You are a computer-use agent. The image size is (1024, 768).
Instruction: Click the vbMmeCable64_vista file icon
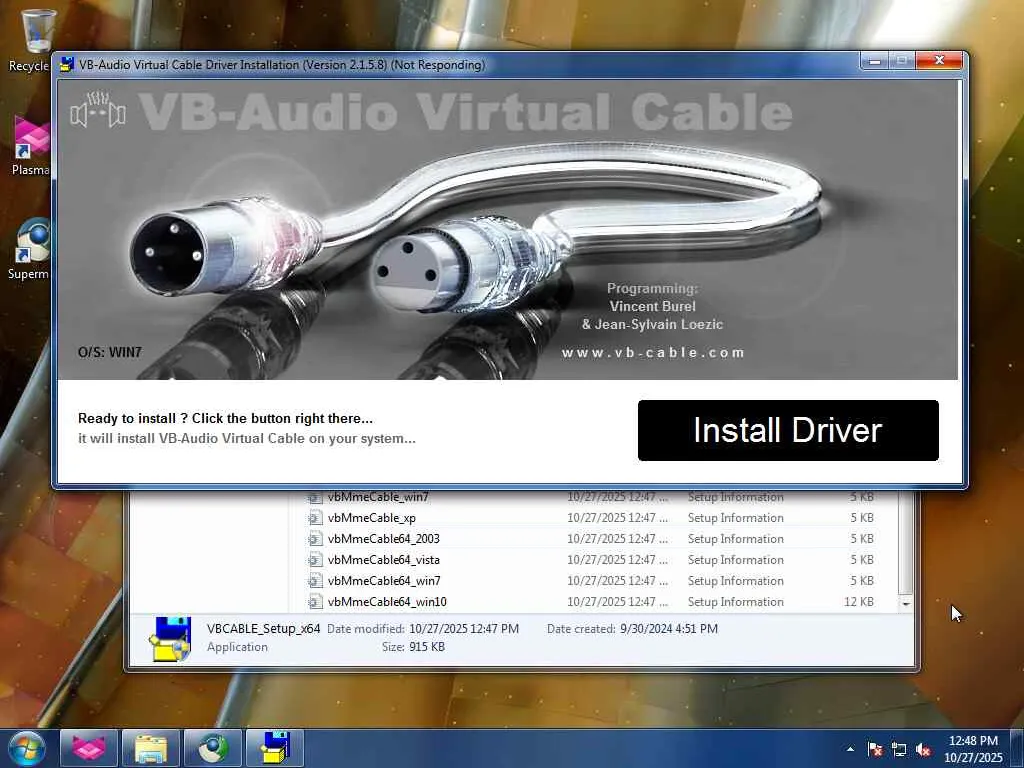(x=315, y=560)
